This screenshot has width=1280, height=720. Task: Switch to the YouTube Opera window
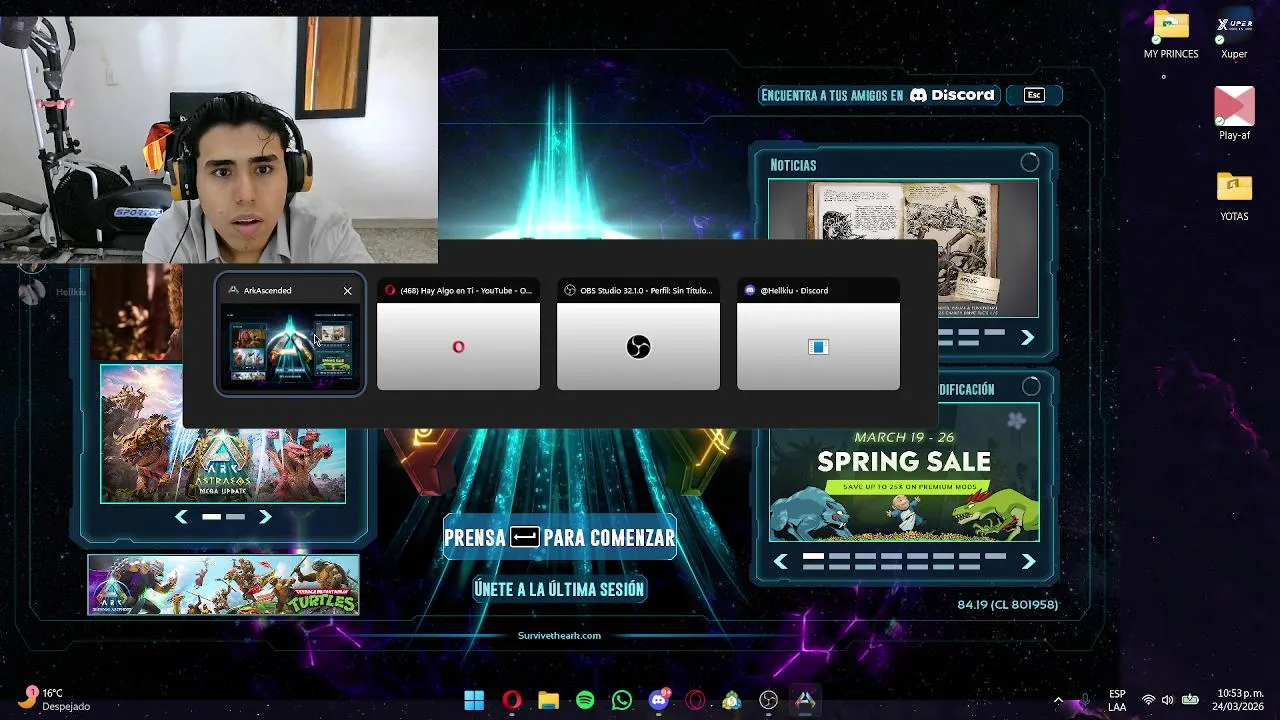coord(458,335)
